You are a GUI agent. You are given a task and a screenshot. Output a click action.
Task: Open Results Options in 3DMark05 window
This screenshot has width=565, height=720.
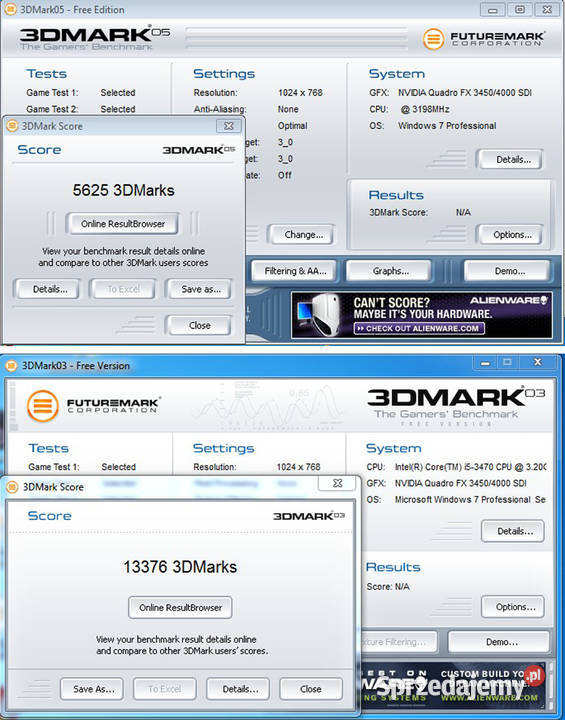pyautogui.click(x=513, y=235)
